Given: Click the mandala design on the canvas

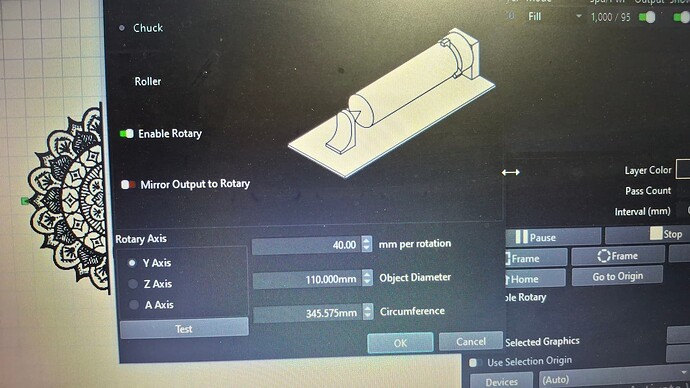Looking at the screenshot, I should [x=68, y=198].
